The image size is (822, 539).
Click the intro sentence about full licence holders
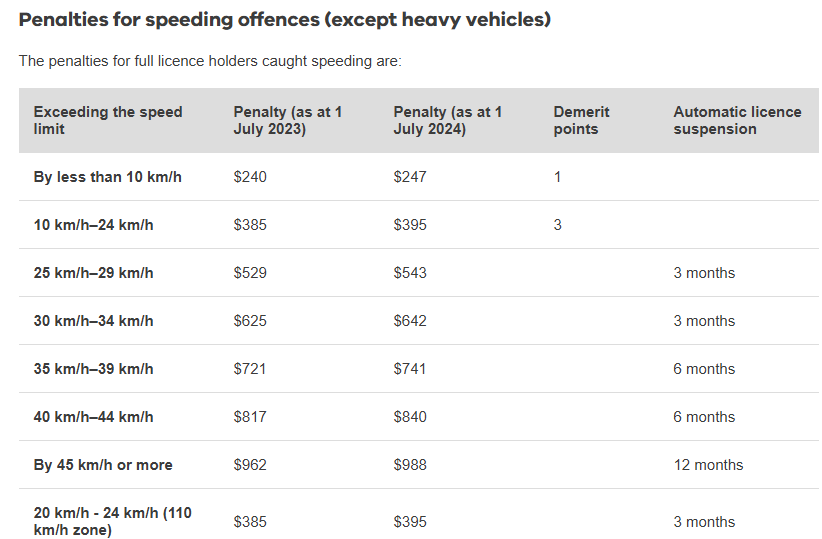coord(210,61)
